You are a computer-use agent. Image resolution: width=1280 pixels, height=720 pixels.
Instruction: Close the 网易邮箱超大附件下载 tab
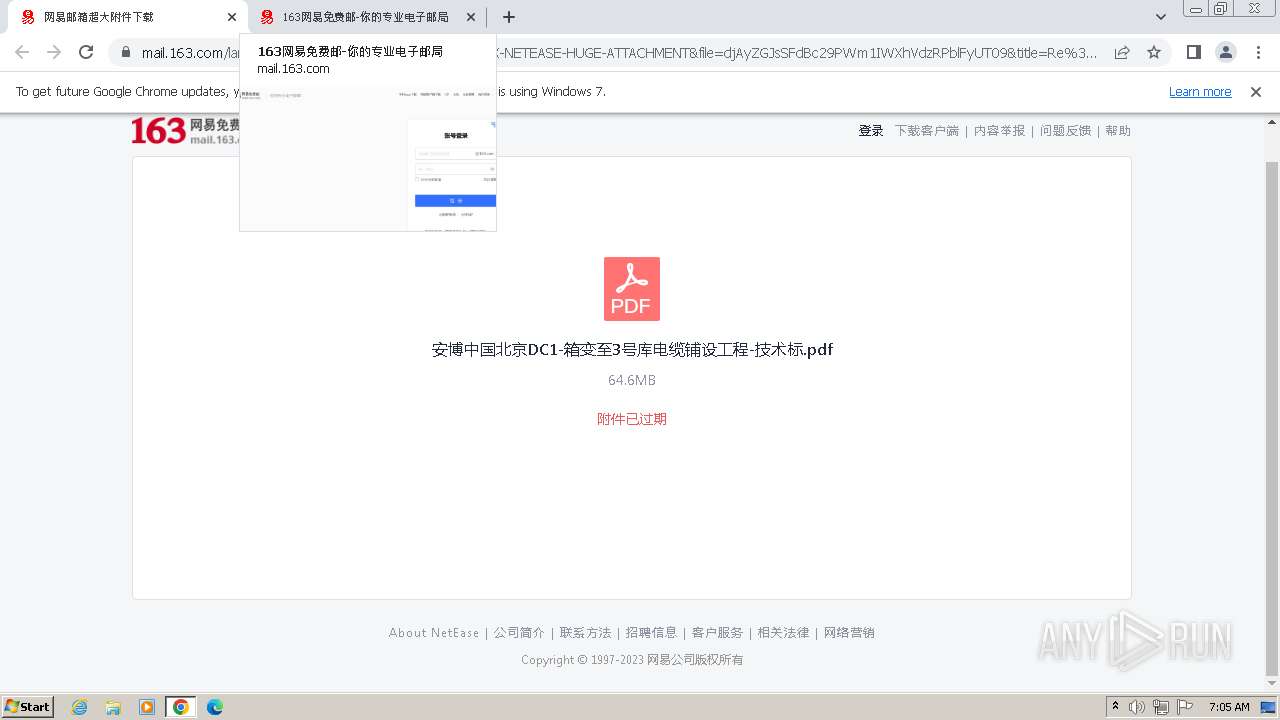(x=232, y=17)
